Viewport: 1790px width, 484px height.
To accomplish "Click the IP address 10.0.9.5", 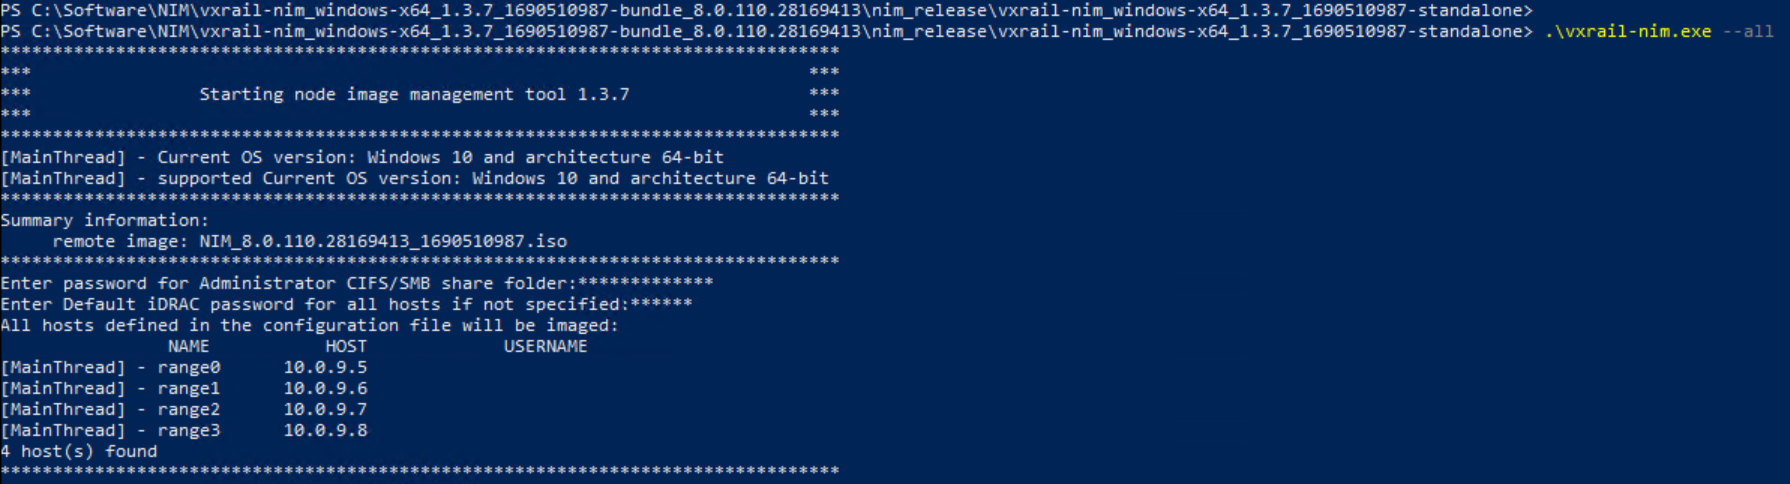I will [x=325, y=367].
